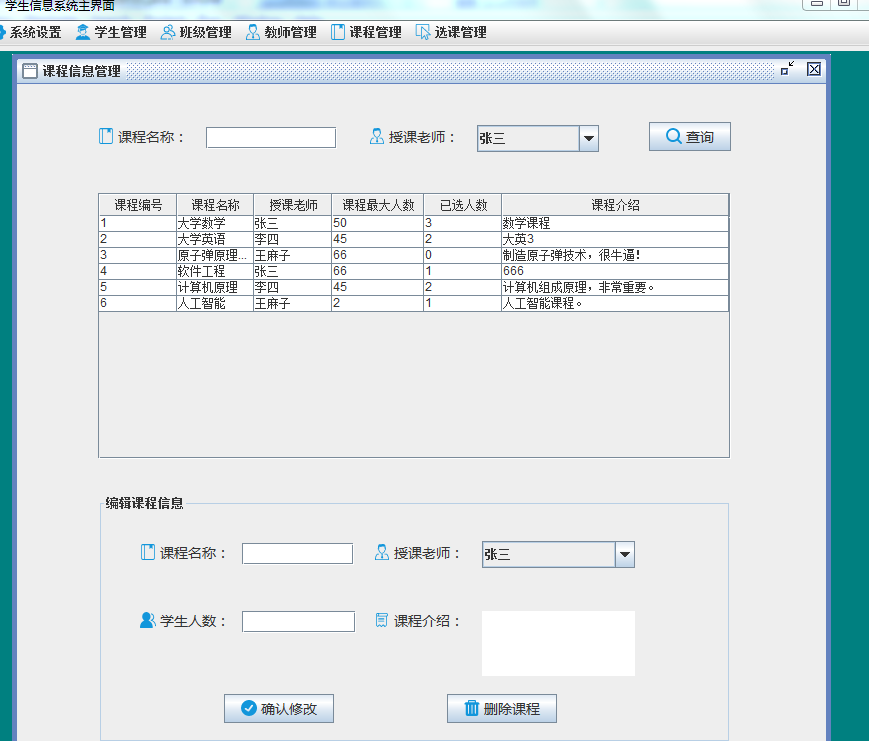Click the 课程编号 column header
The height and width of the screenshot is (741, 869).
tap(138, 205)
